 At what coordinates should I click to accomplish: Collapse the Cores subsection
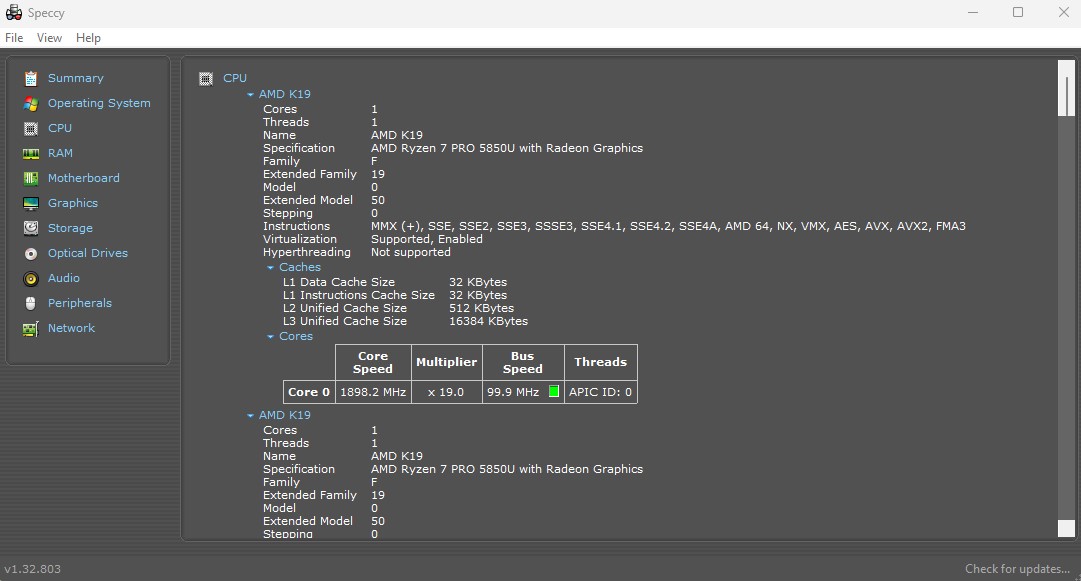point(270,336)
